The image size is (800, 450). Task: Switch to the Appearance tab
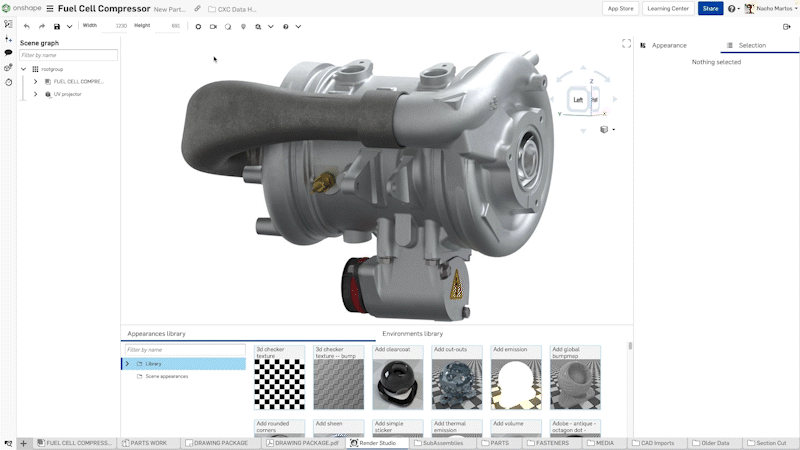pos(669,45)
